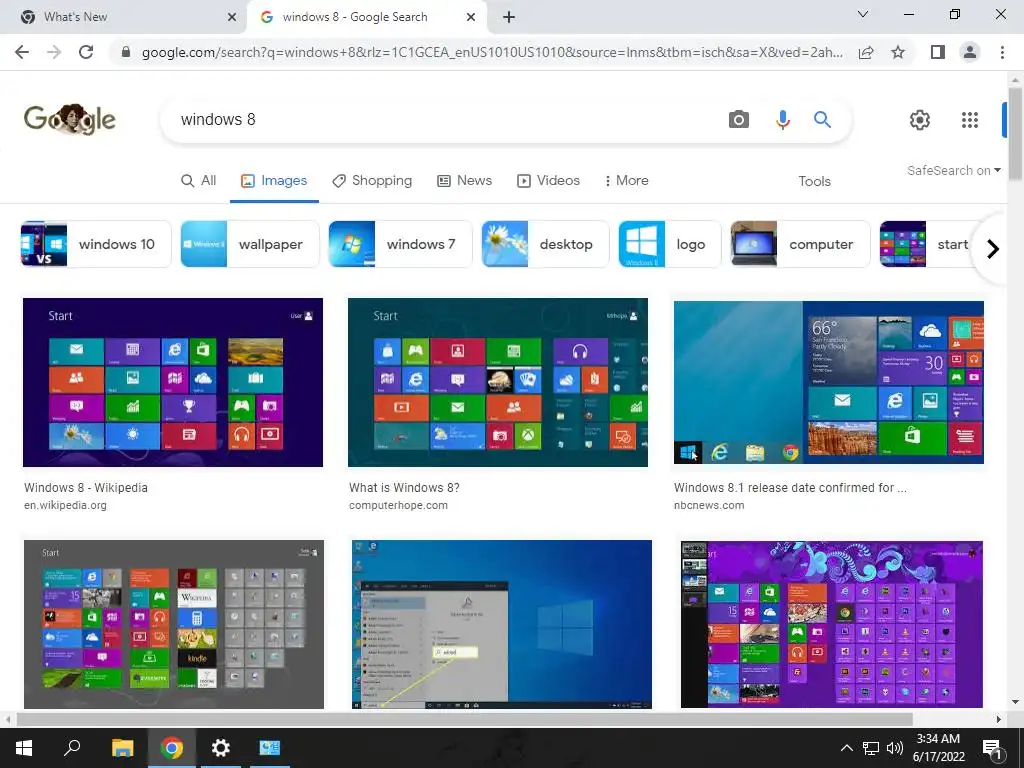Open the gray Start screen thumbnail

174,624
